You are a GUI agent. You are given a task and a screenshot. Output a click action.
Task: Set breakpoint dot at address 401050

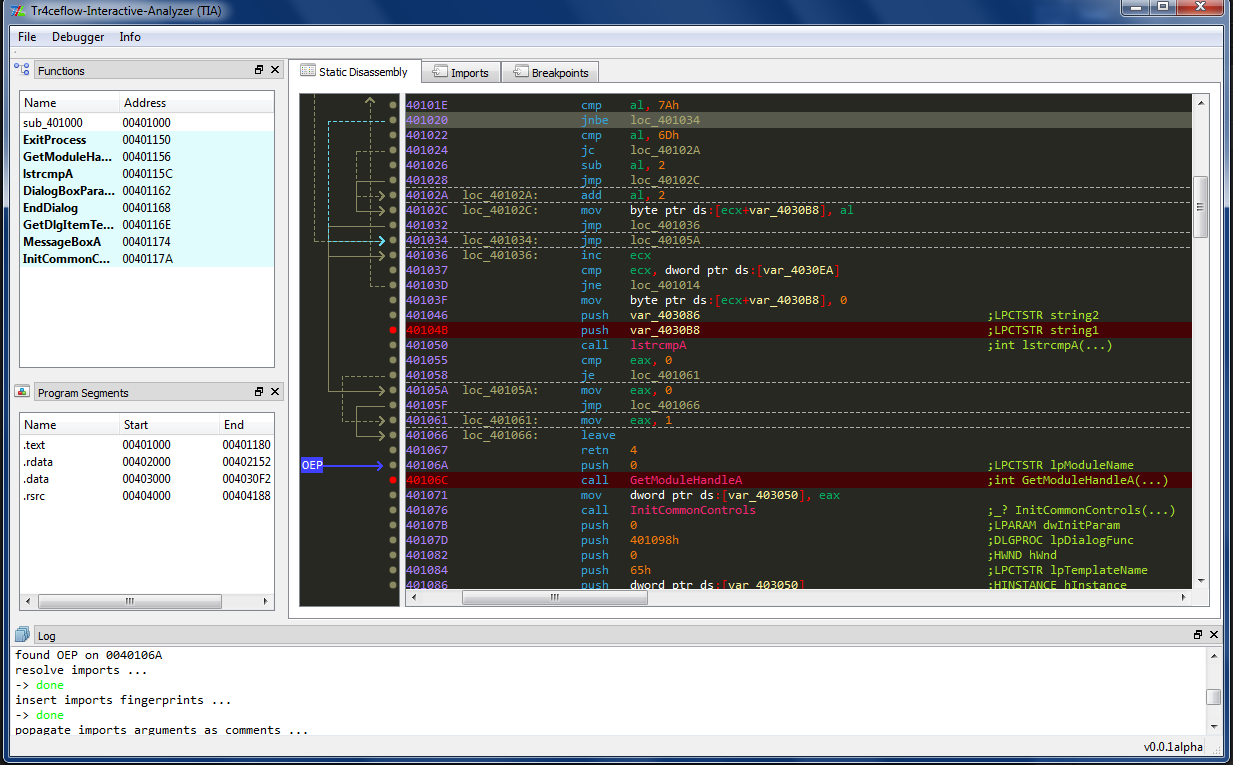(393, 345)
